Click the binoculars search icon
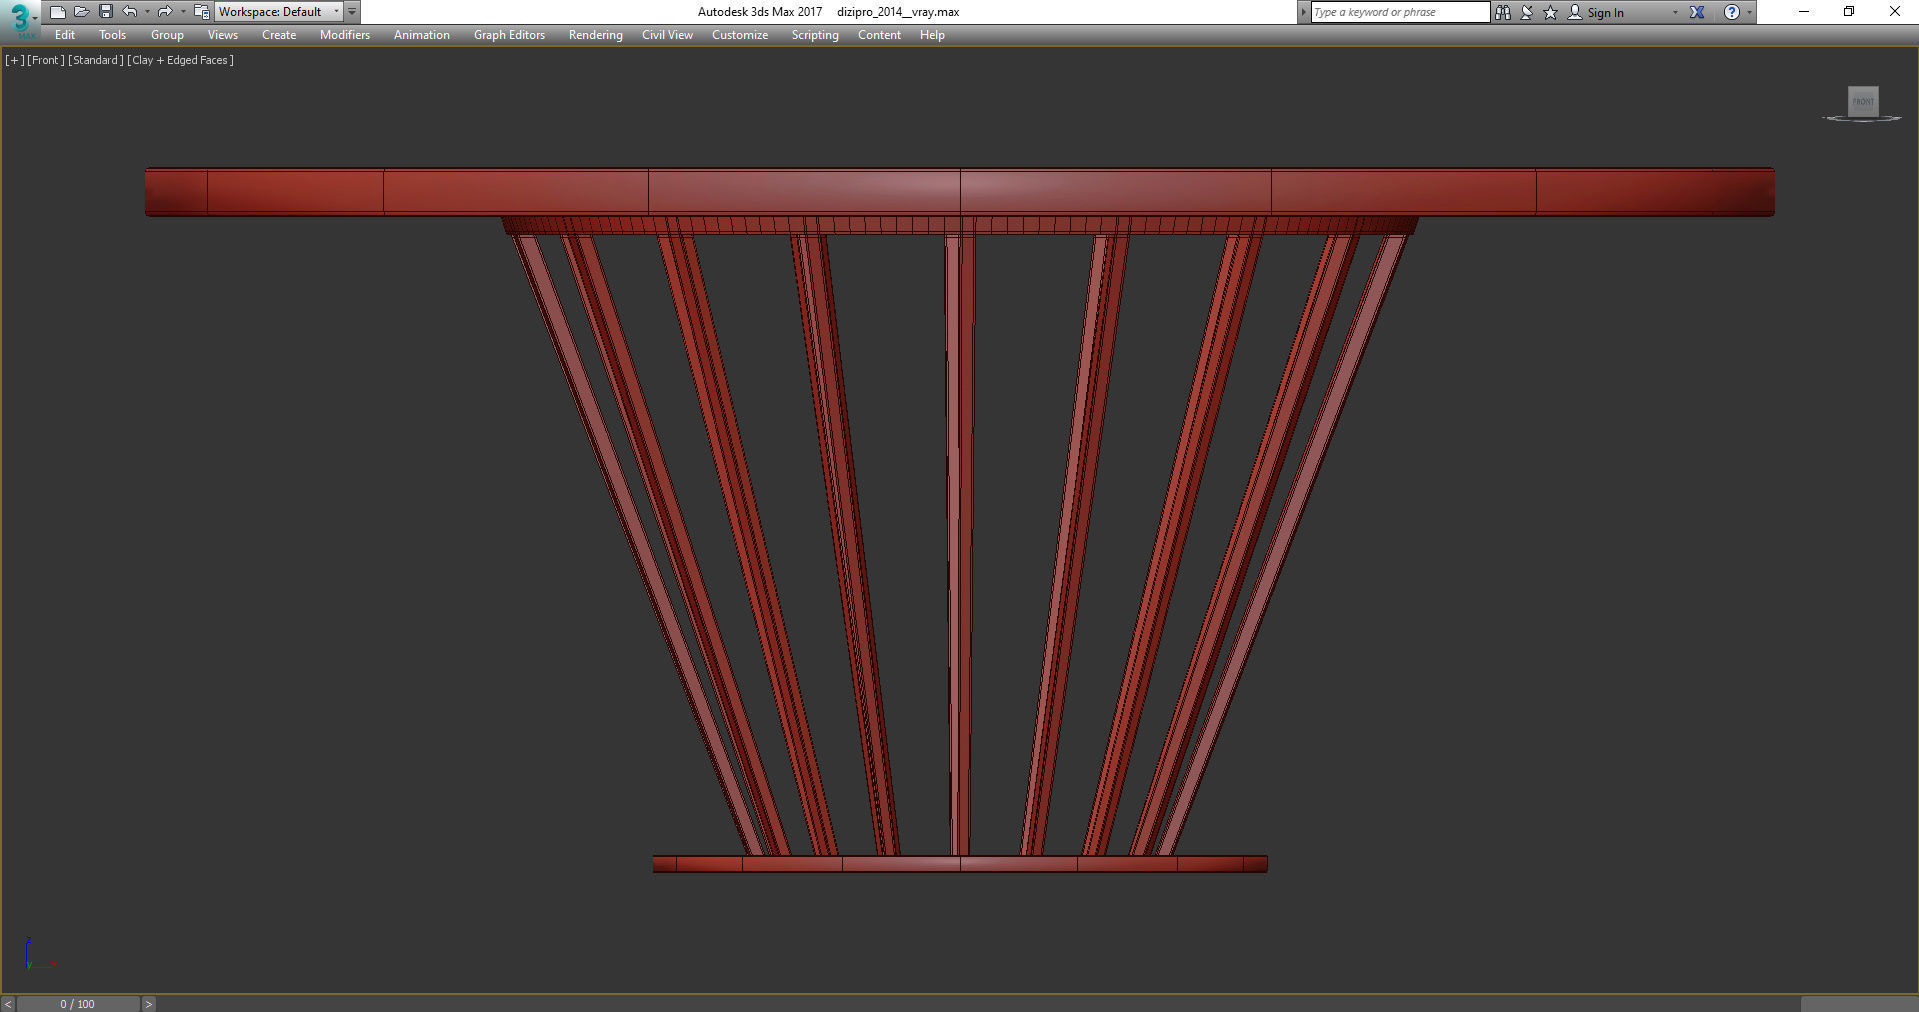 (1502, 12)
